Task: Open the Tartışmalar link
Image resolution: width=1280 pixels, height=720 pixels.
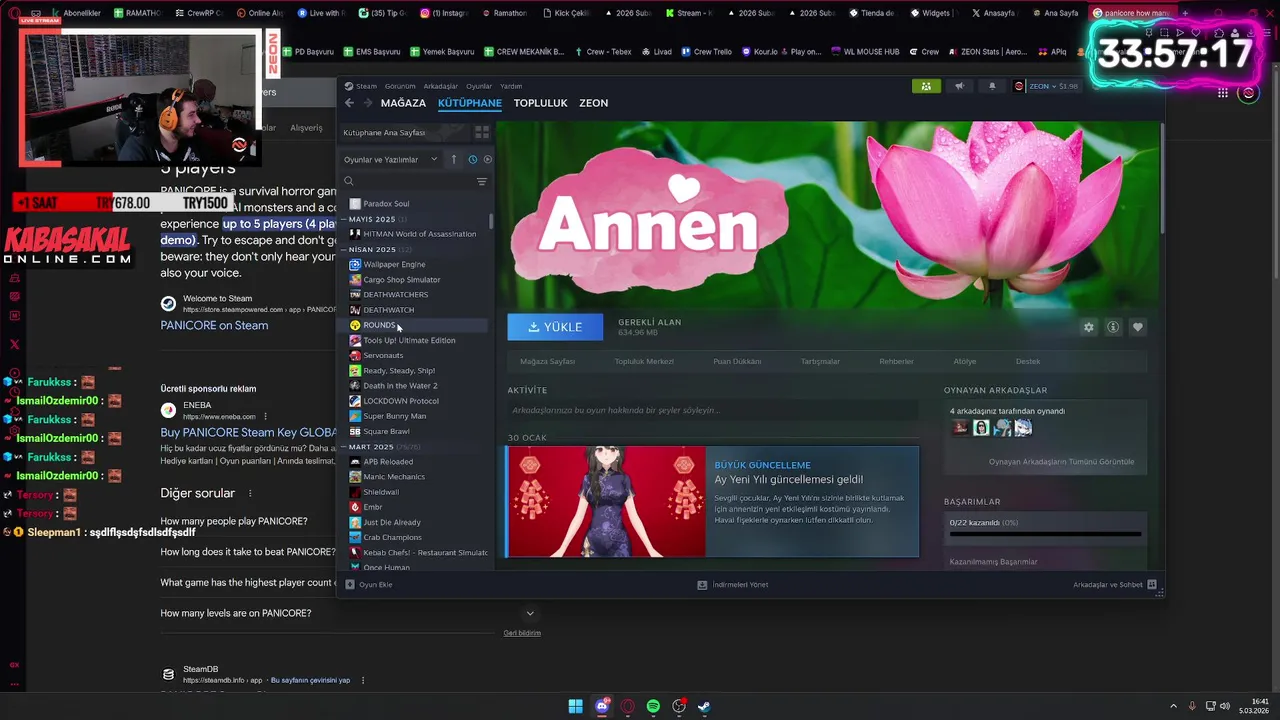Action: pyautogui.click(x=820, y=361)
